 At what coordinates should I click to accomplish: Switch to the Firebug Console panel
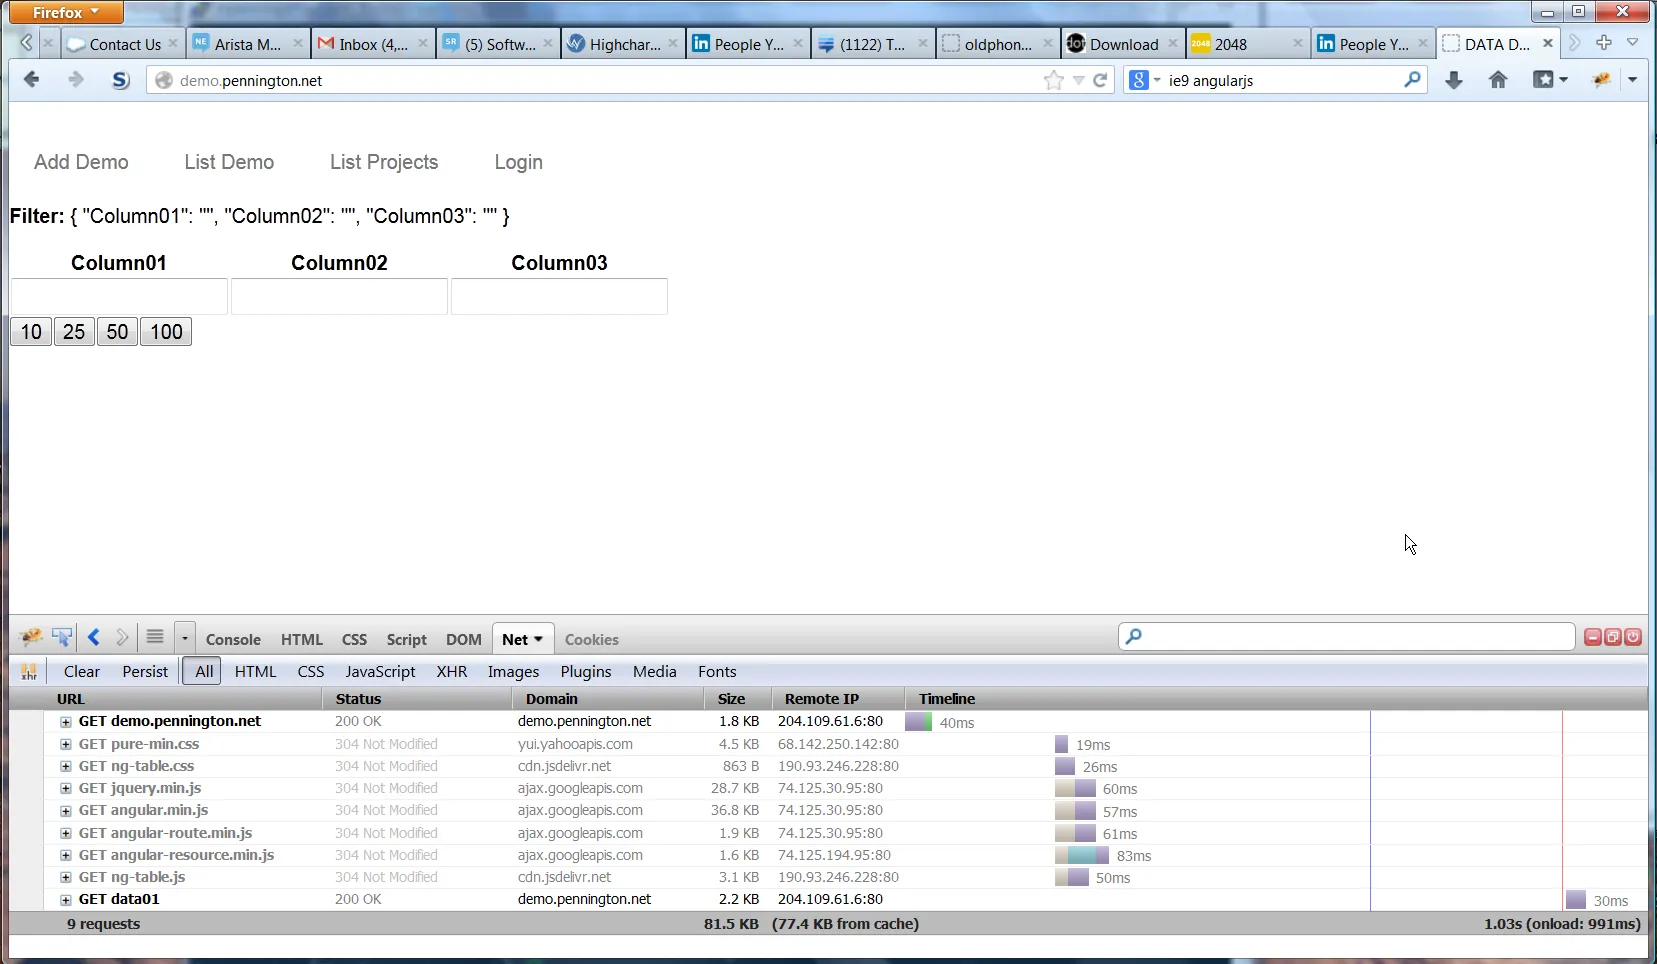pos(233,640)
